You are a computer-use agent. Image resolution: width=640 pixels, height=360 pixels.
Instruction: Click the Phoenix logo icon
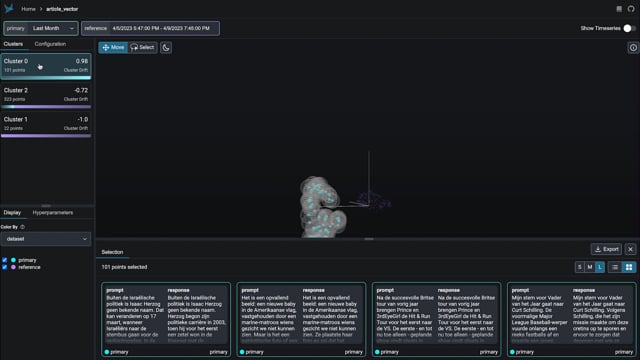pos(9,9)
